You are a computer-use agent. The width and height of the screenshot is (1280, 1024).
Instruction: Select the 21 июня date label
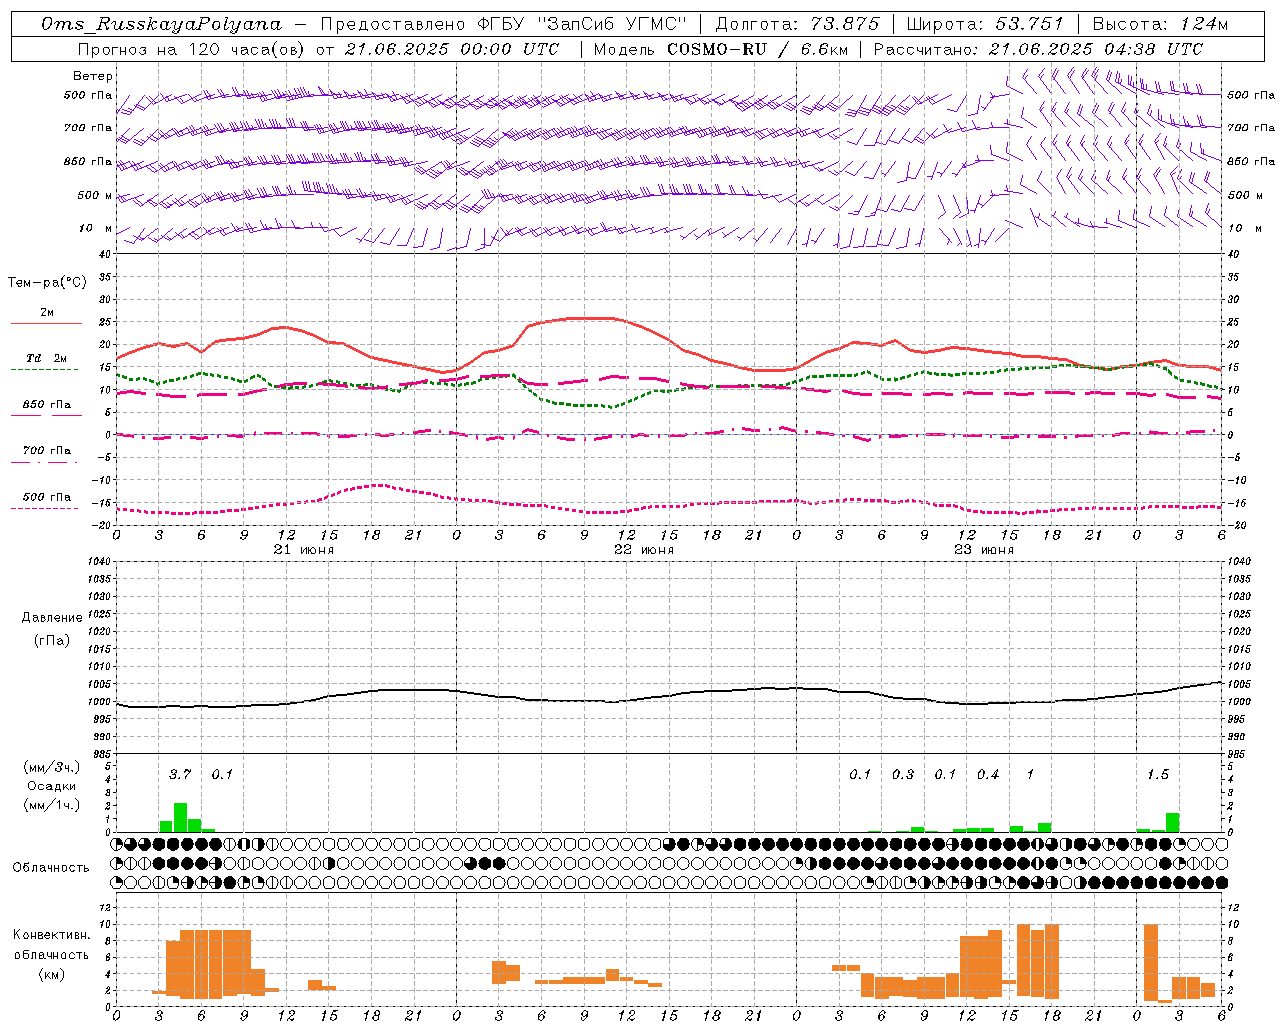(x=304, y=550)
